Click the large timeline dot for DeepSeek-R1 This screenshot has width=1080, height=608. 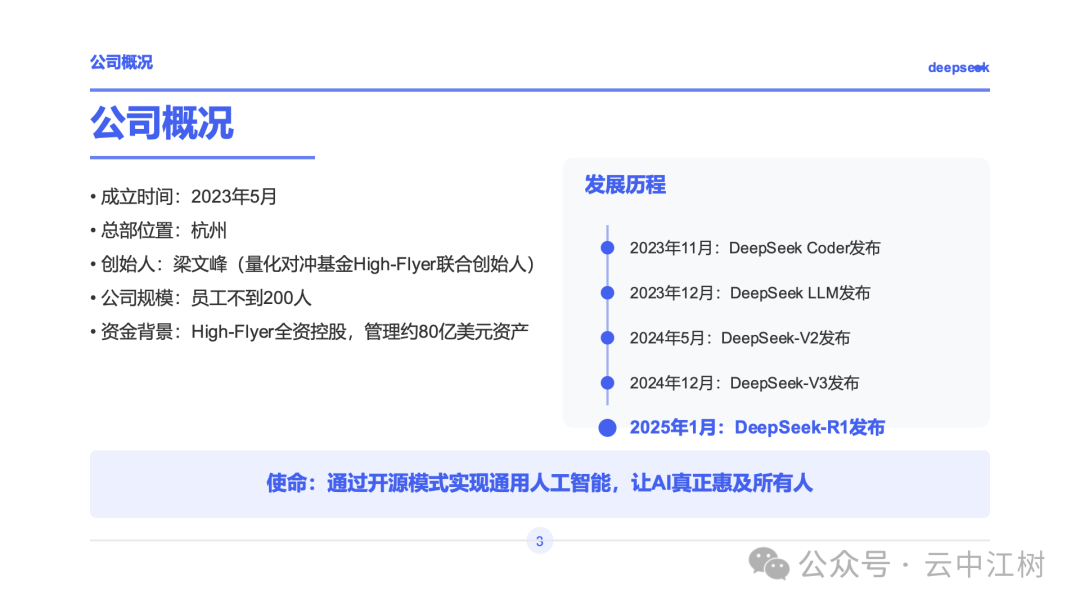[608, 428]
